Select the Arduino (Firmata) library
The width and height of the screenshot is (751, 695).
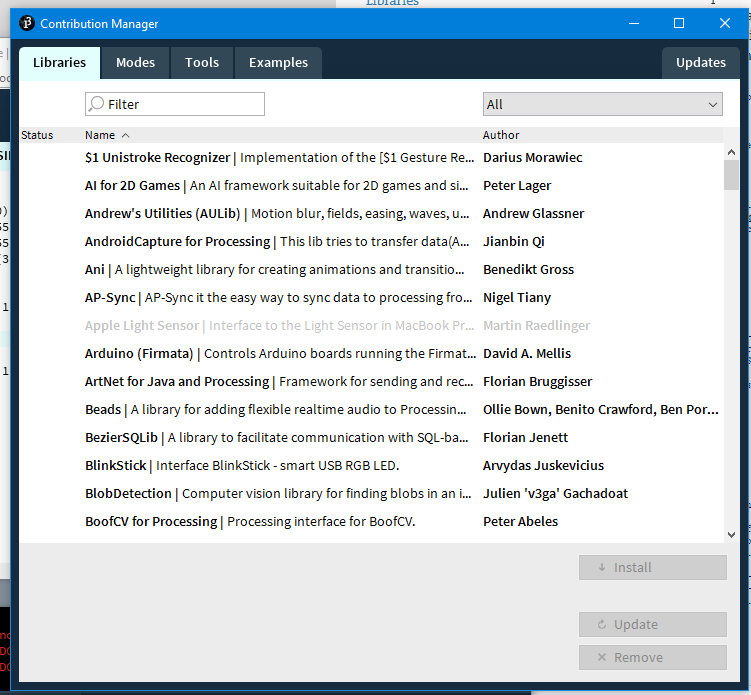(371, 353)
